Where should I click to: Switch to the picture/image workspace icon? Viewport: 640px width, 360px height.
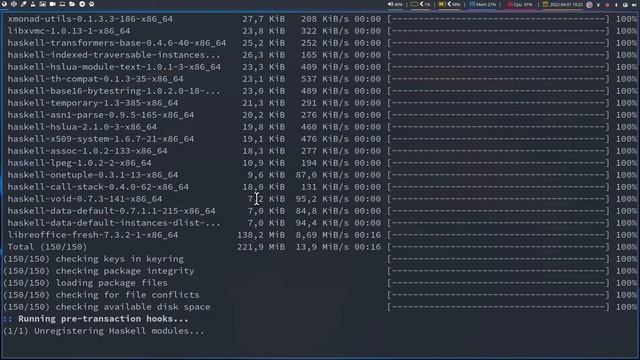pyautogui.click(x=43, y=4)
